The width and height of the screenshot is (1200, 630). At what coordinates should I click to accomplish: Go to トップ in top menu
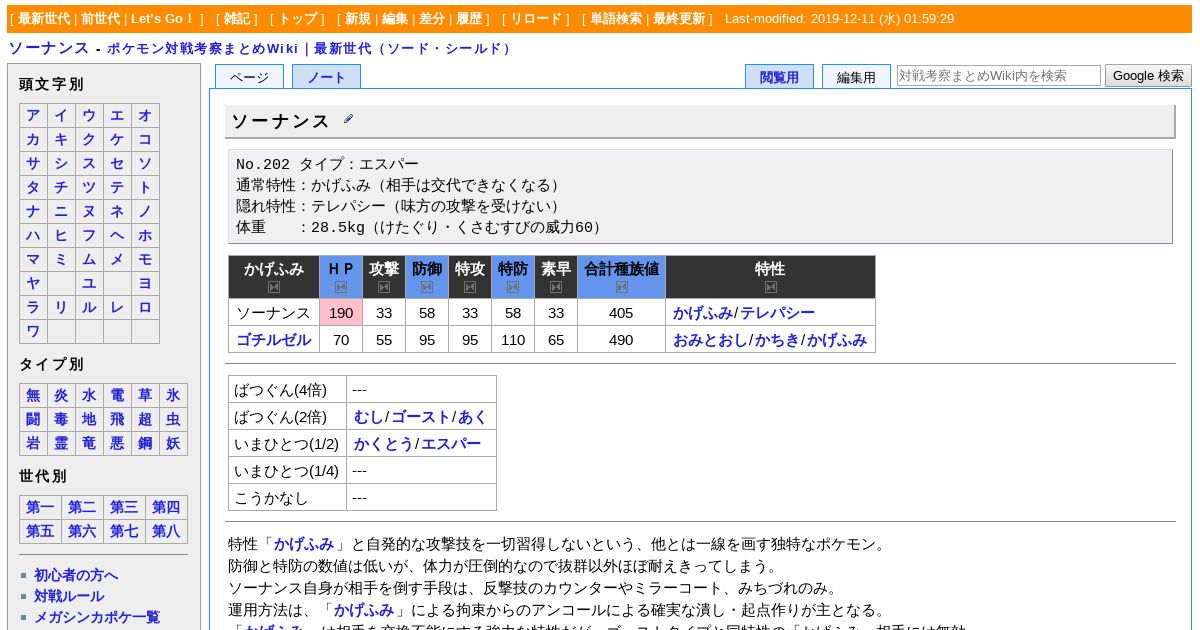coord(297,18)
